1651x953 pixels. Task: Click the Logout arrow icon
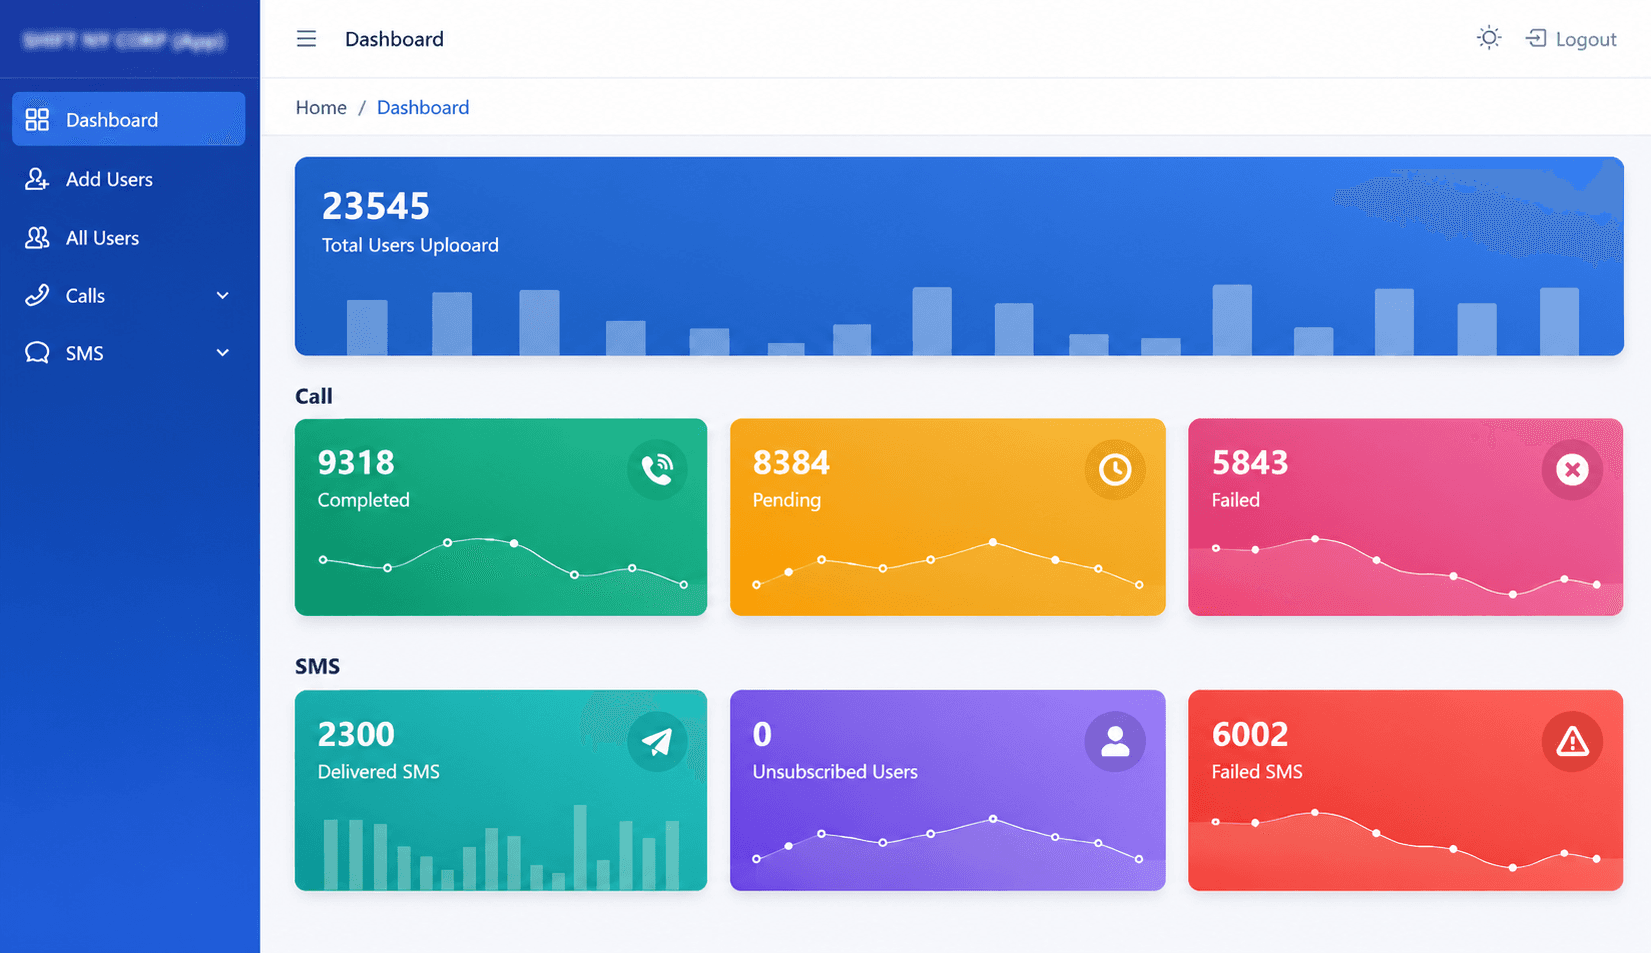coord(1536,38)
